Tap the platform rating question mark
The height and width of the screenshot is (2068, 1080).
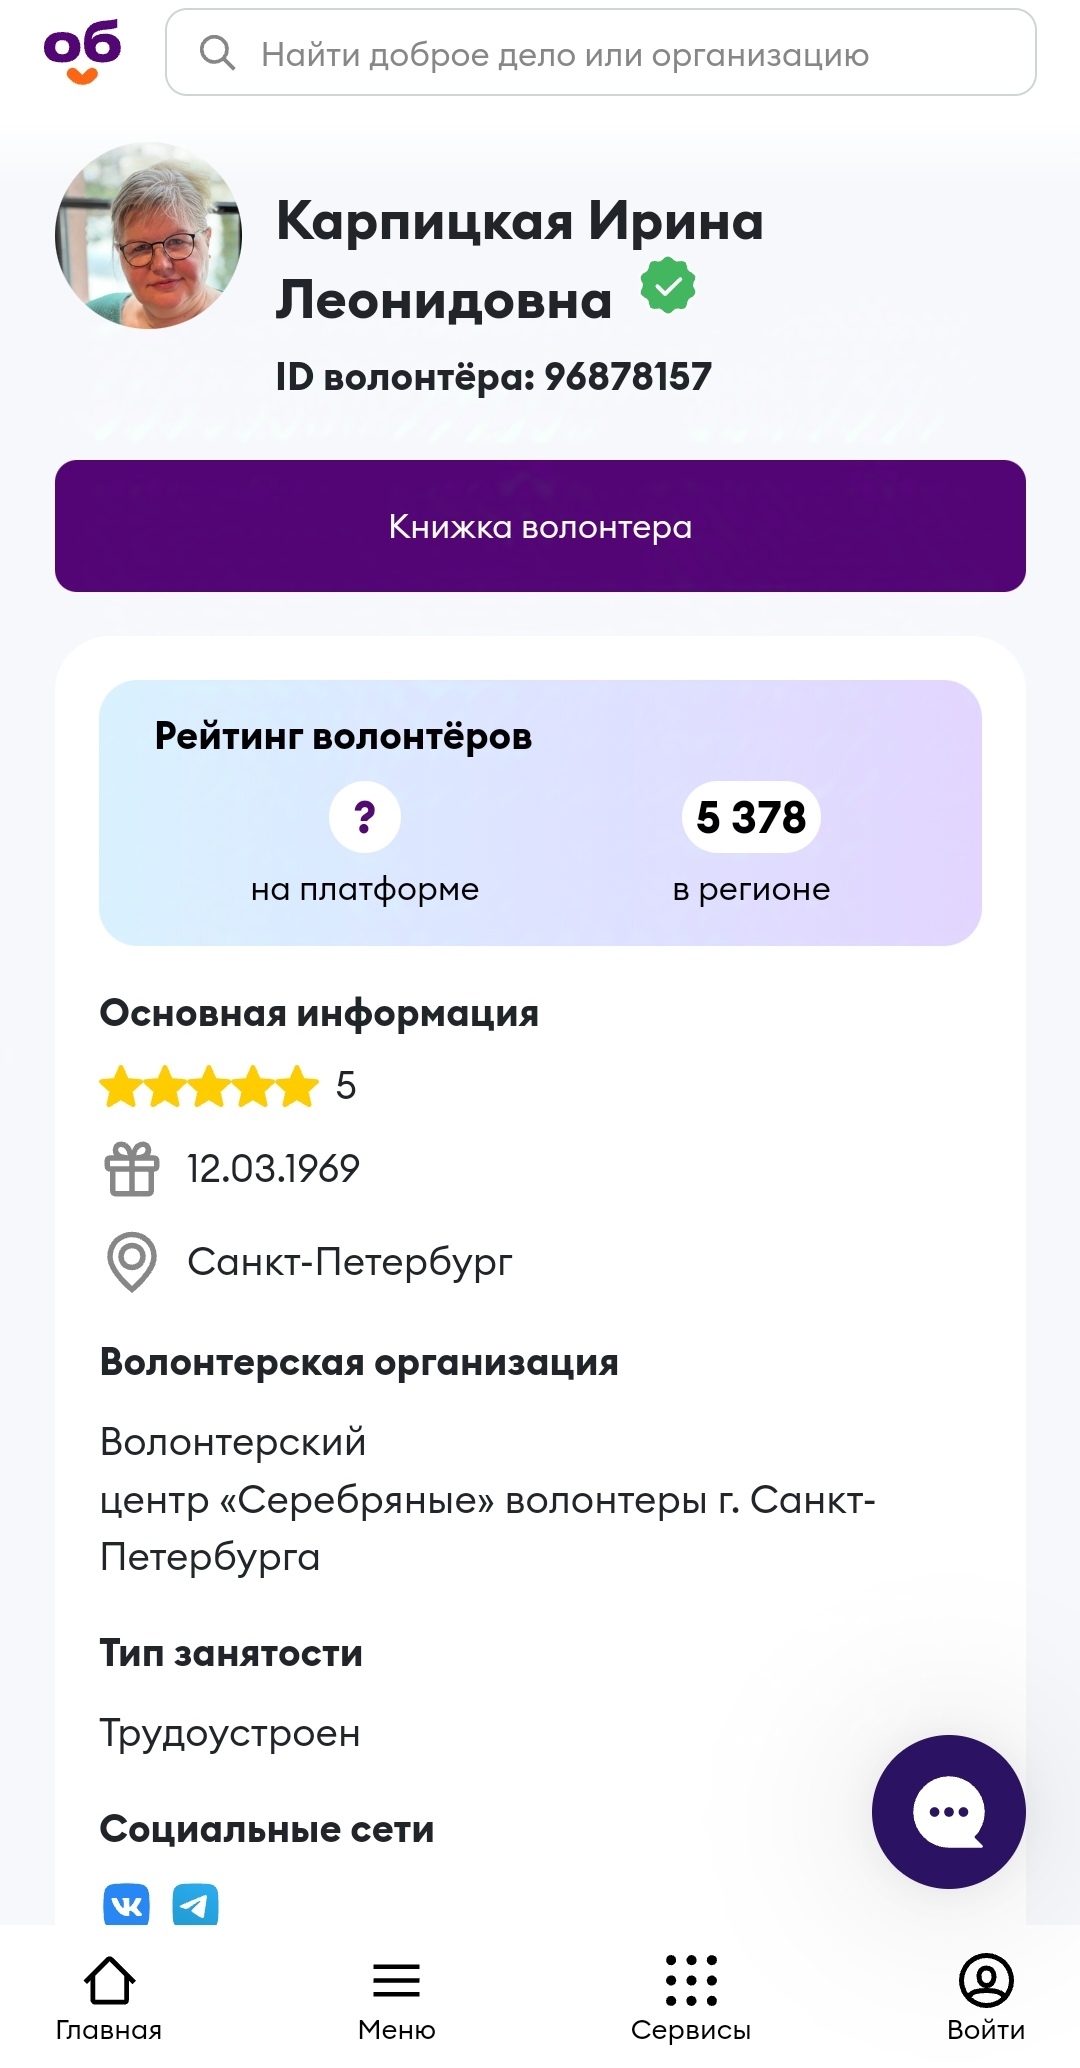pyautogui.click(x=365, y=817)
